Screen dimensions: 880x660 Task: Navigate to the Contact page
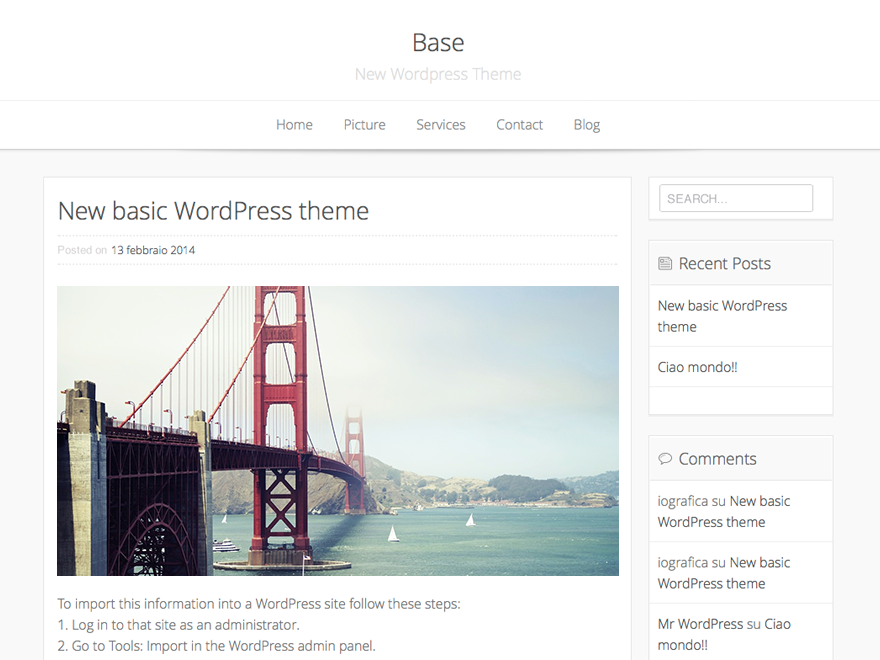click(519, 125)
